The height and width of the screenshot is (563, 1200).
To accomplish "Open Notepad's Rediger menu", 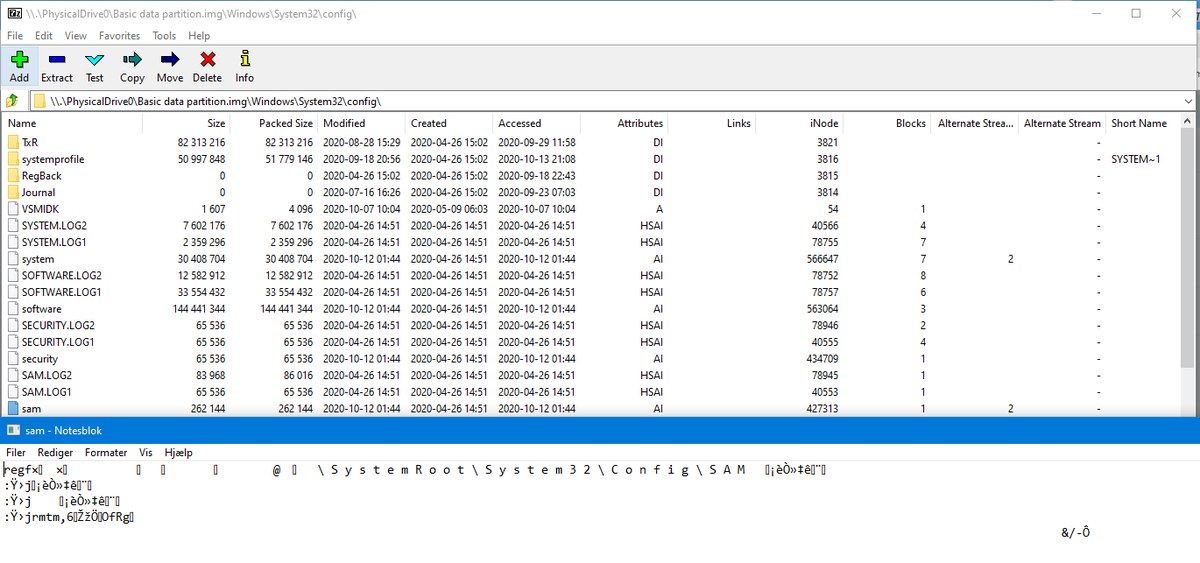I will (x=56, y=452).
